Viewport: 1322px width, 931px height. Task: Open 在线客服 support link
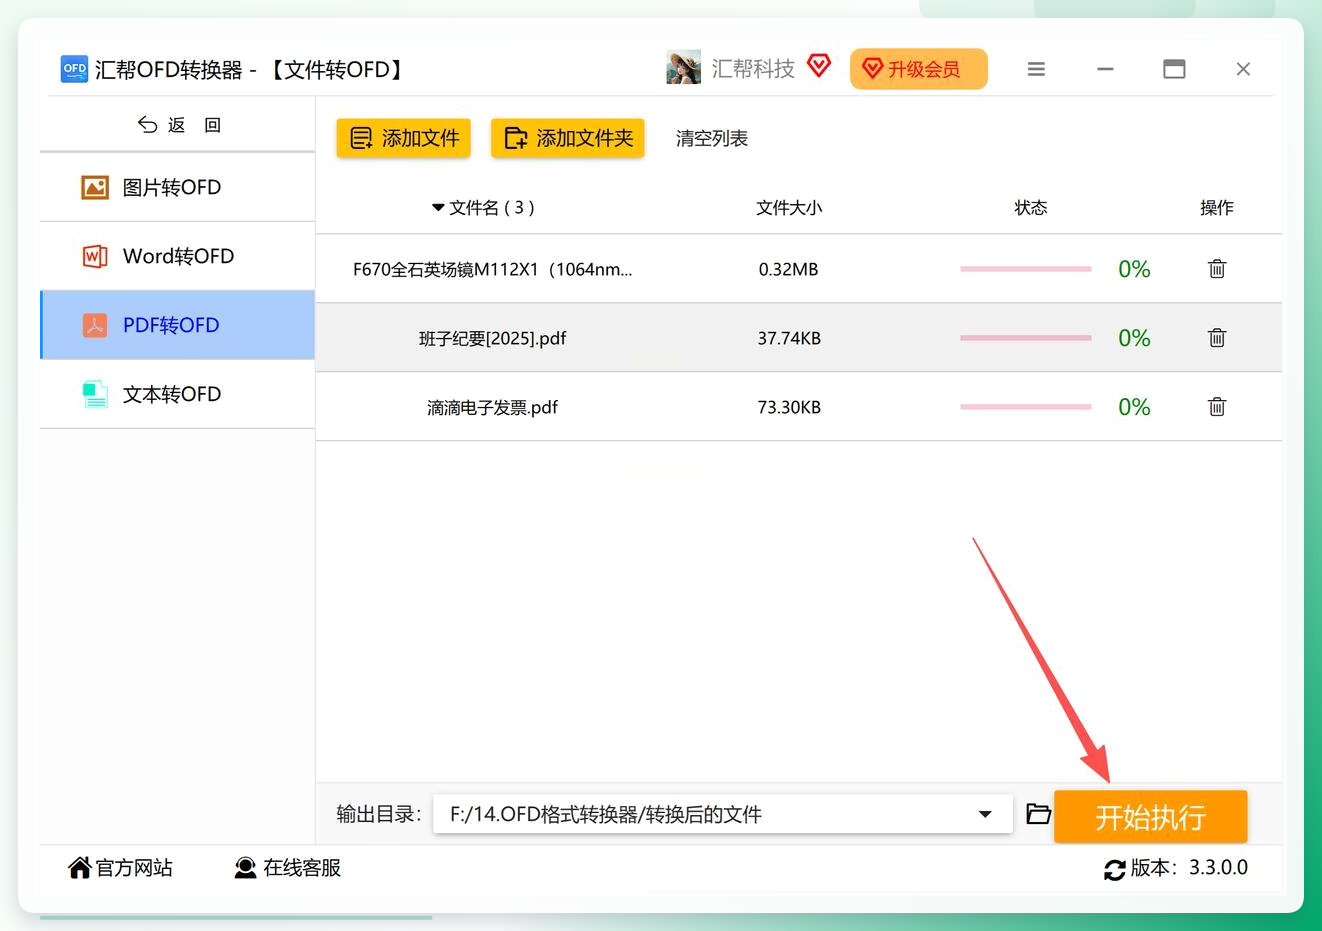288,868
